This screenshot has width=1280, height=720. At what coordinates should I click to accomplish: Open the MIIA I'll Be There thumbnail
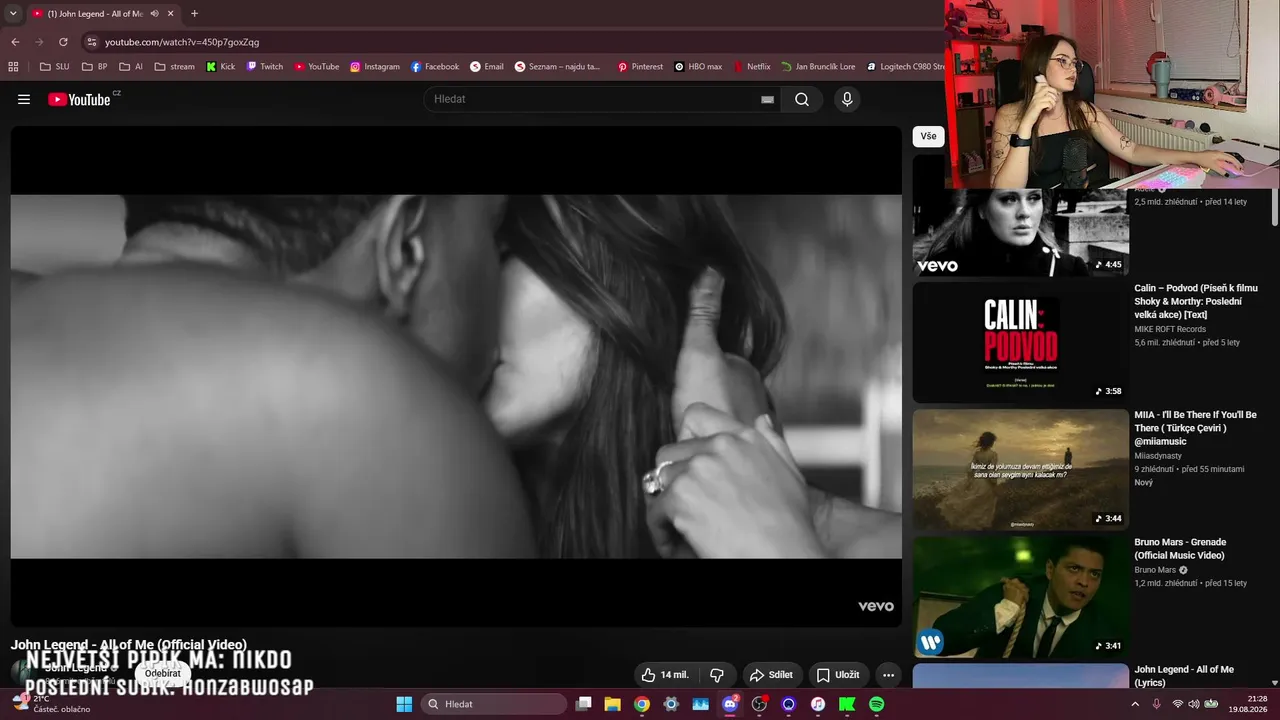pos(1020,470)
